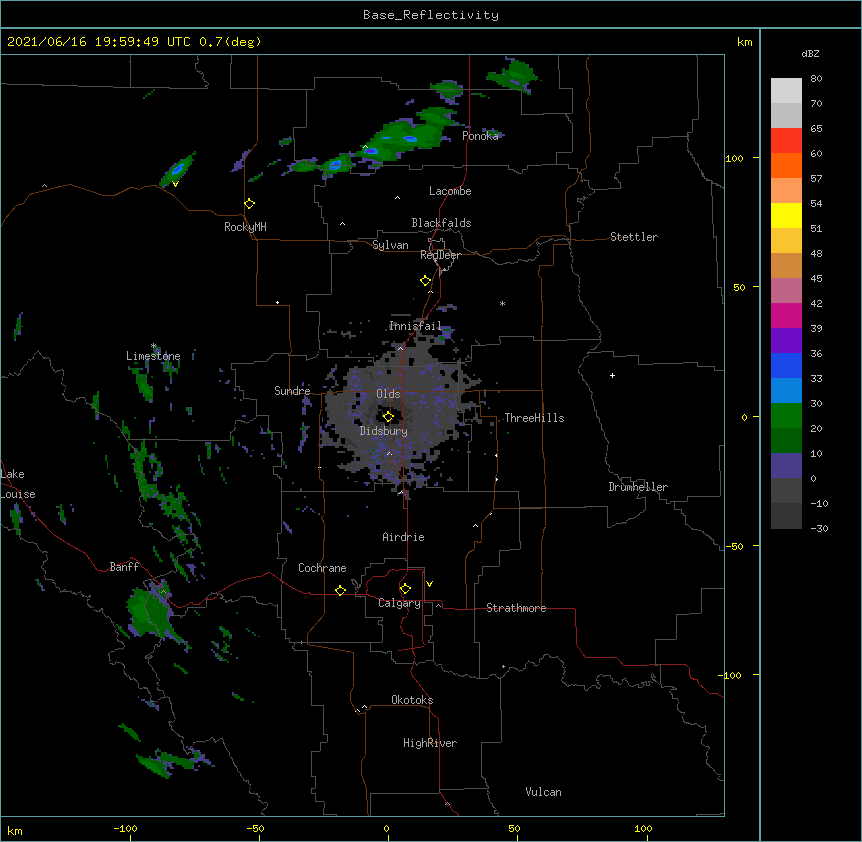862x842 pixels.
Task: Select the light gray 70 dBZ legend swatch
Action: coord(786,115)
